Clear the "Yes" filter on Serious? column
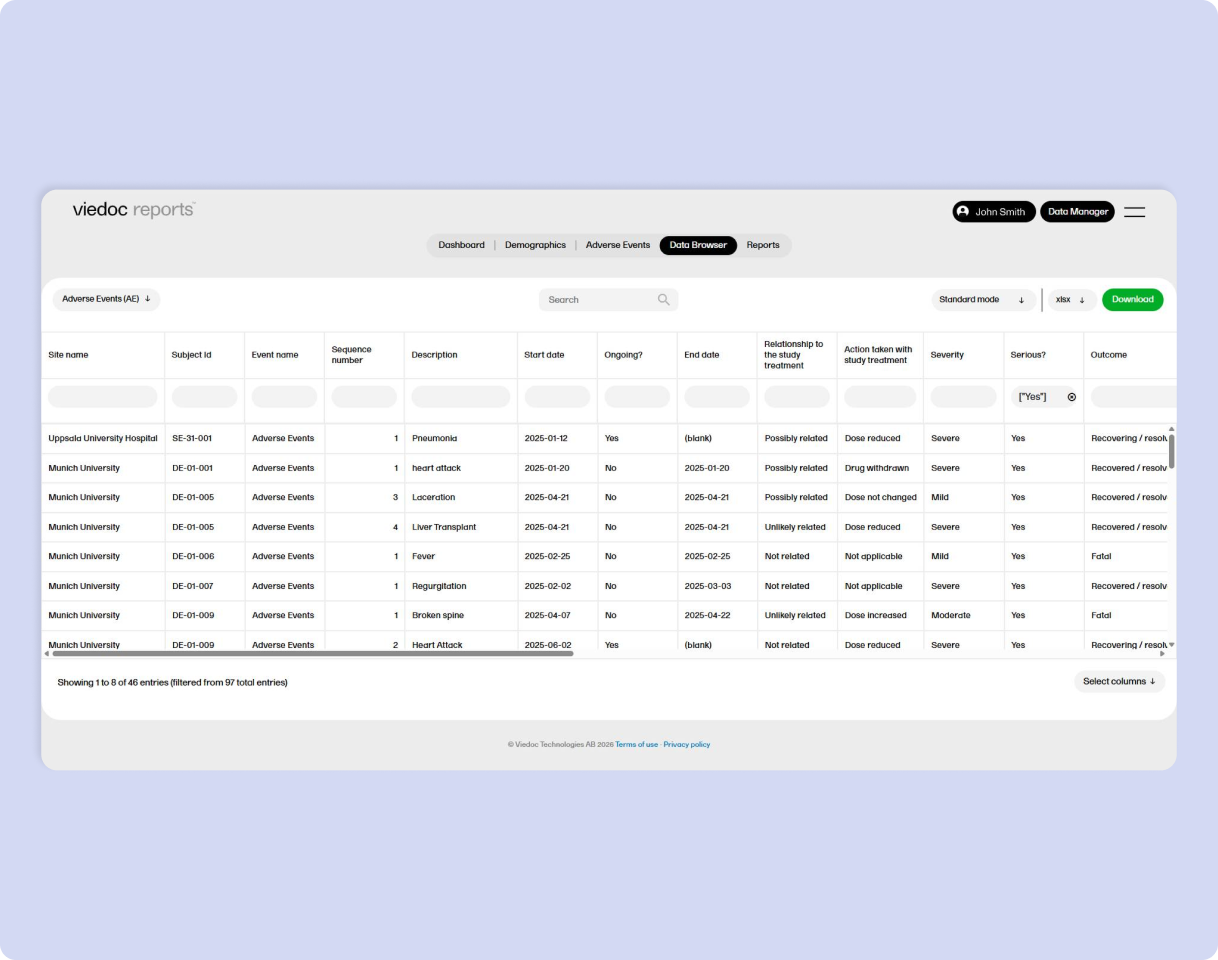The image size is (1218, 960). (1071, 397)
